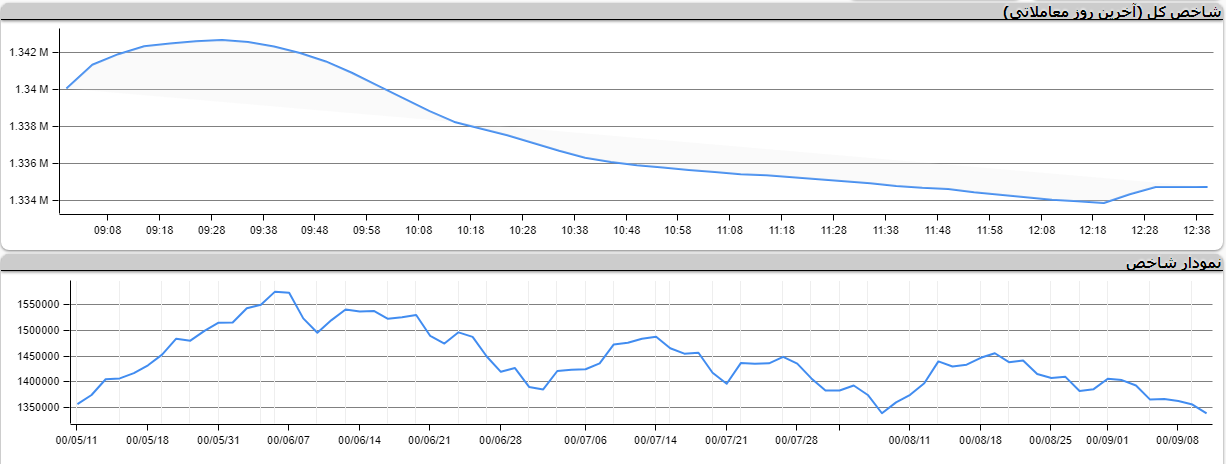
Task: Click the 12:18 time axis label
Action: (x=1093, y=230)
